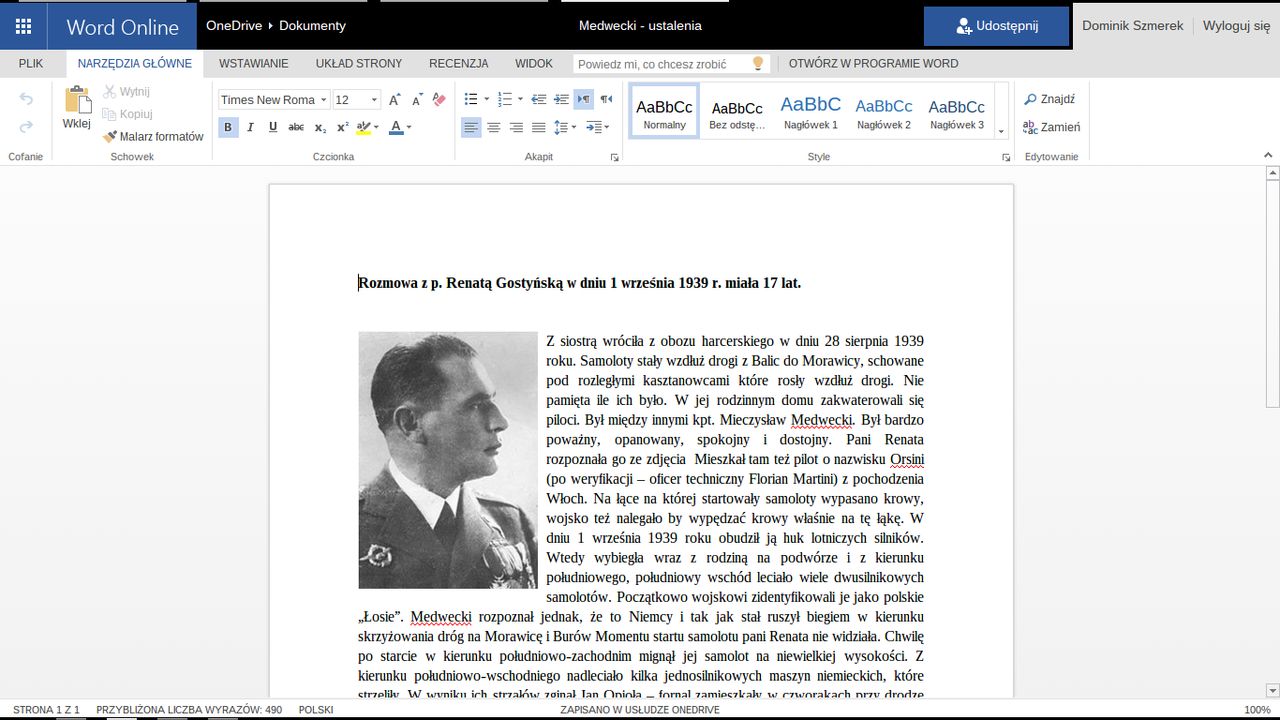This screenshot has height=720, width=1280.
Task: Expand font color dropdown arrow
Action: coord(409,127)
